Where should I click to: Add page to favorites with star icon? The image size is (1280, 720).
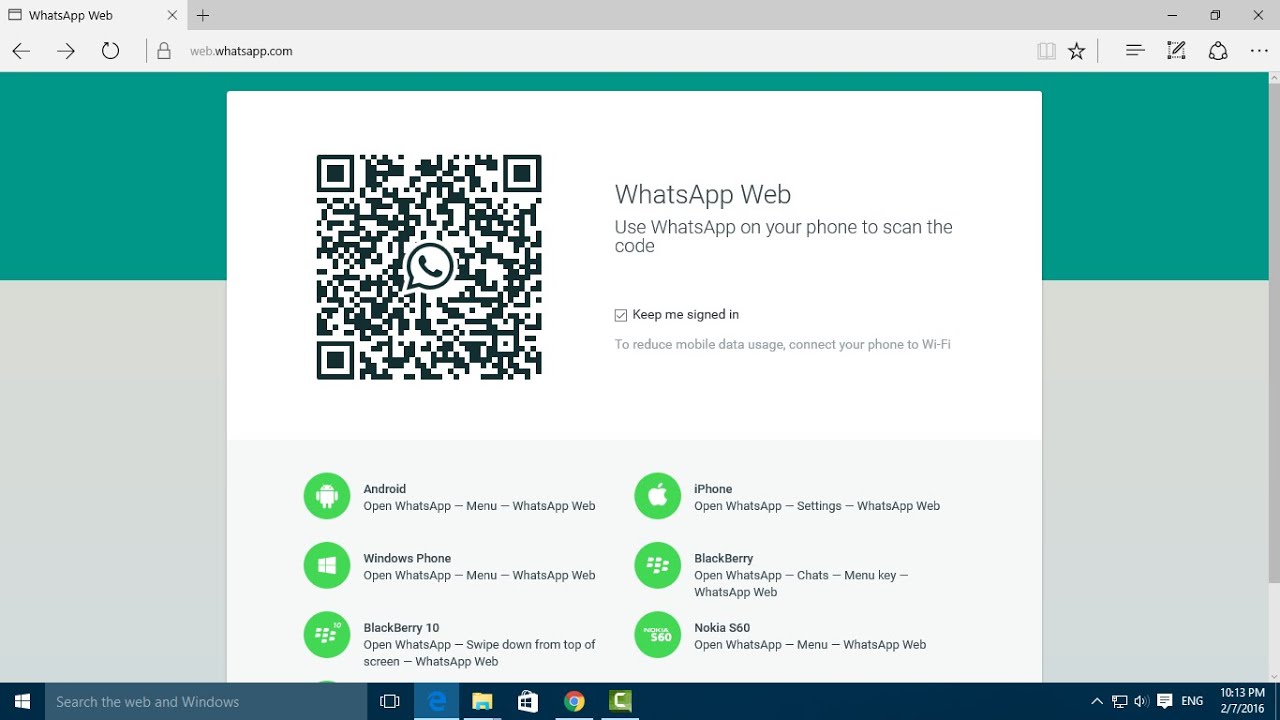click(x=1077, y=51)
